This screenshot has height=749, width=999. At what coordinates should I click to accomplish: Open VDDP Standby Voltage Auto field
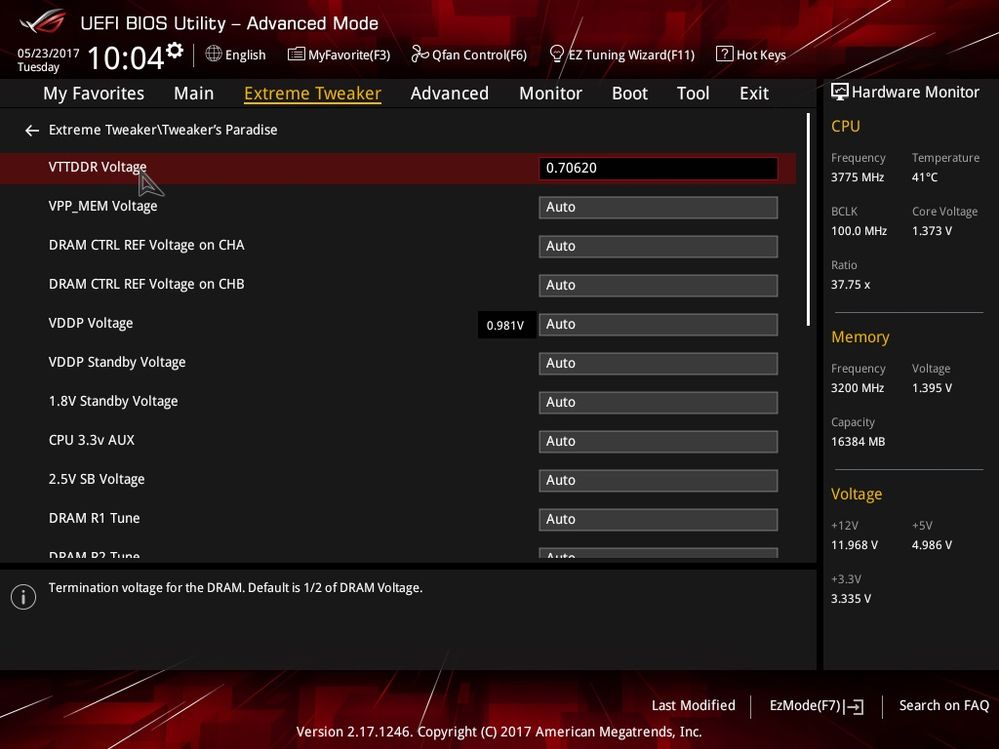click(658, 363)
